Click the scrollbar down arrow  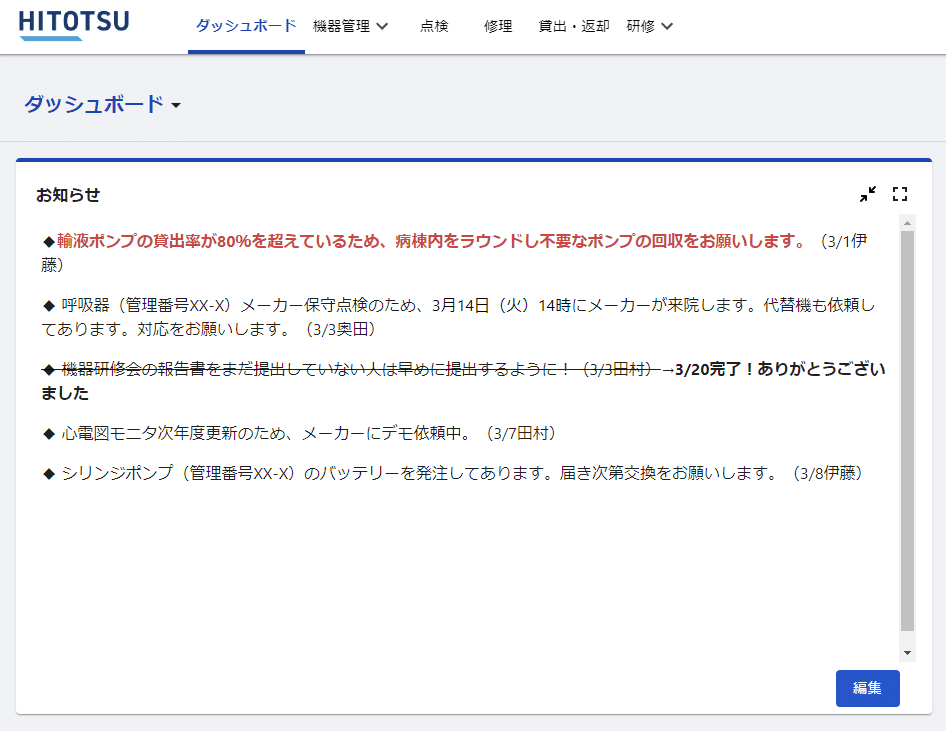906,651
